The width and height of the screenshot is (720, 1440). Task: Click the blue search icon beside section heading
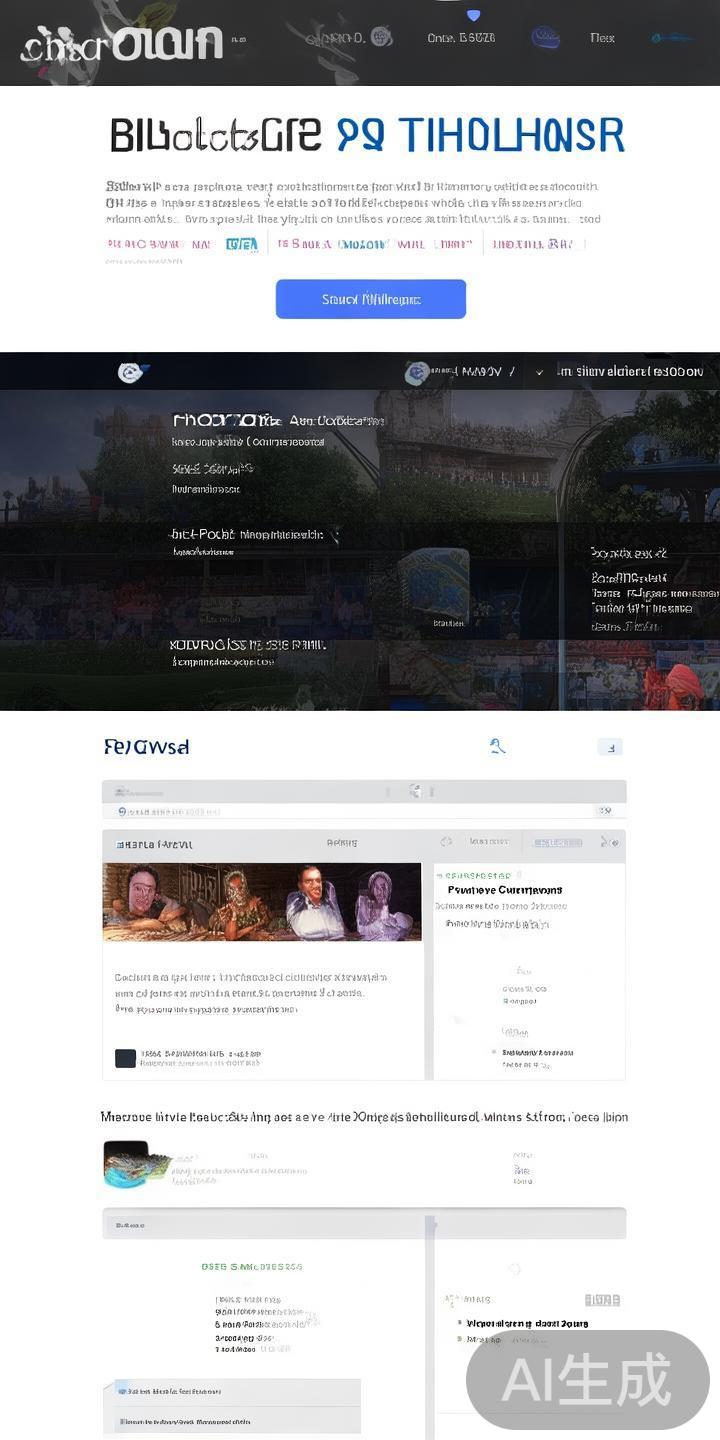[x=497, y=746]
